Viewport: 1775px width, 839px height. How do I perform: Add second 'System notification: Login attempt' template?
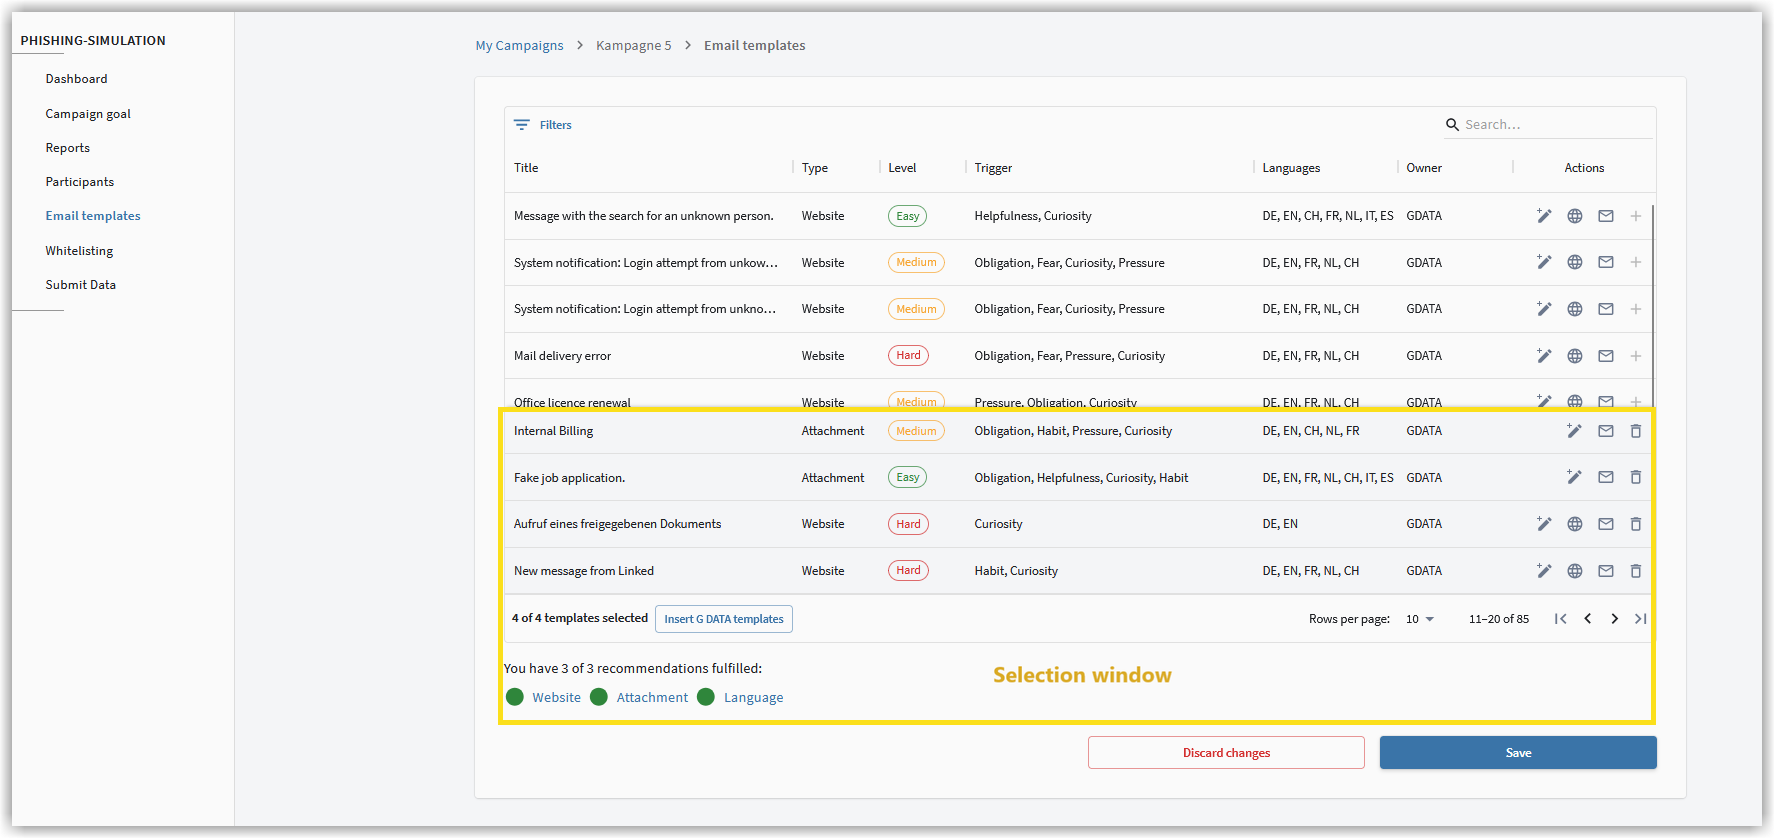click(1636, 309)
